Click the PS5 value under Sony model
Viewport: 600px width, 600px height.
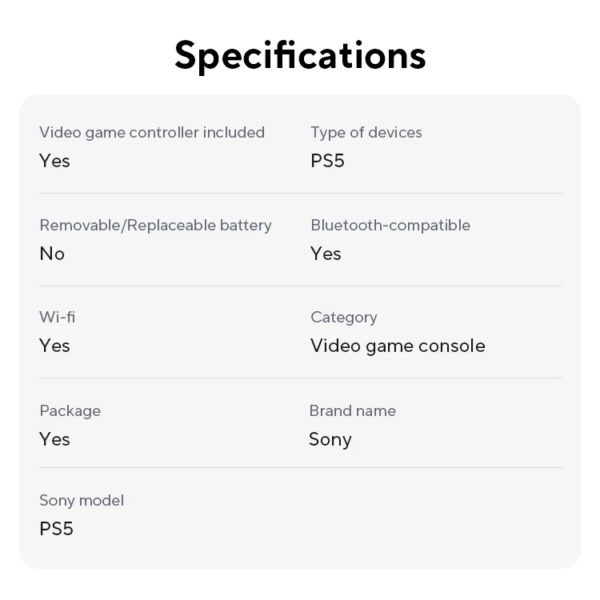(x=56, y=529)
